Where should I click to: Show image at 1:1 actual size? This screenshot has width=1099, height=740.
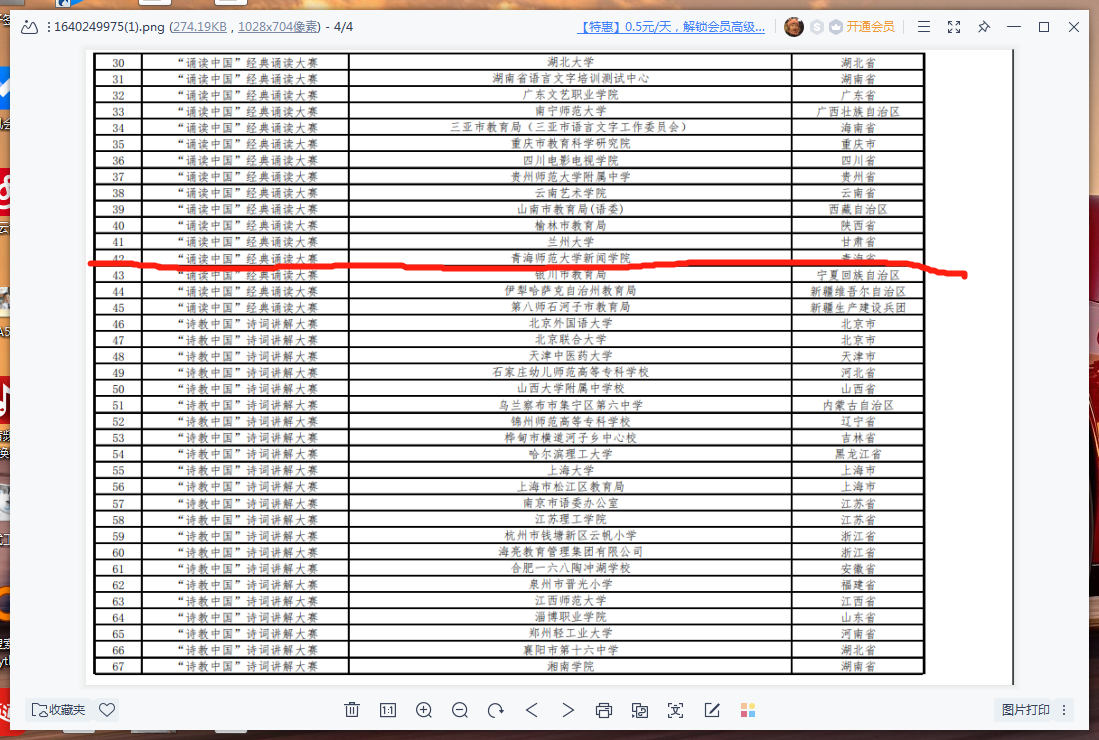click(388, 710)
